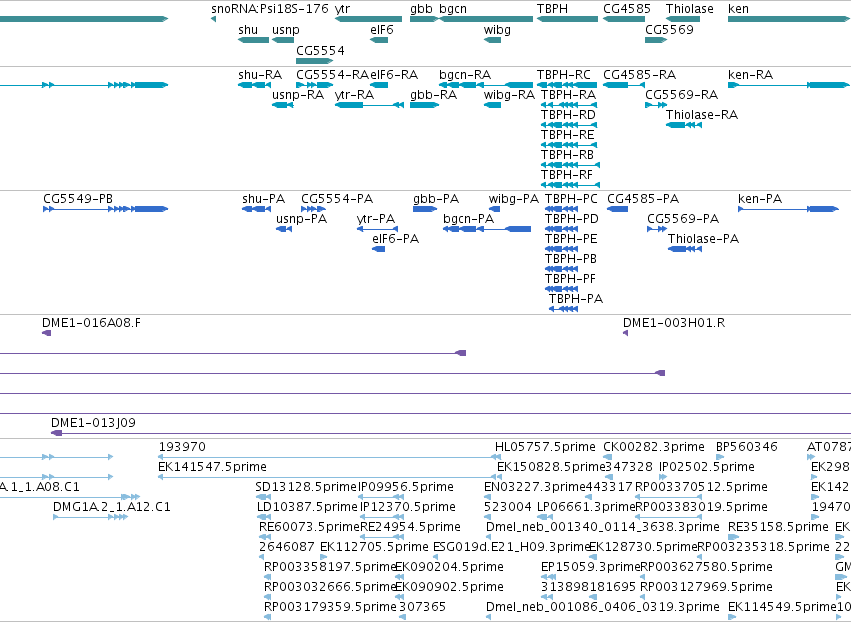Click the wibg gene label

tap(497, 30)
